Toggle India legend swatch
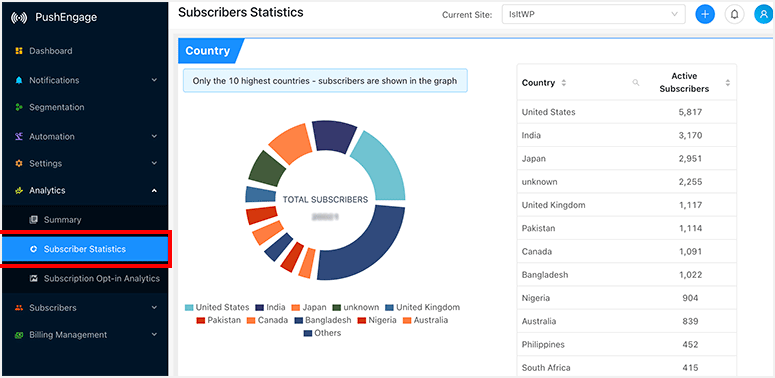 point(259,307)
